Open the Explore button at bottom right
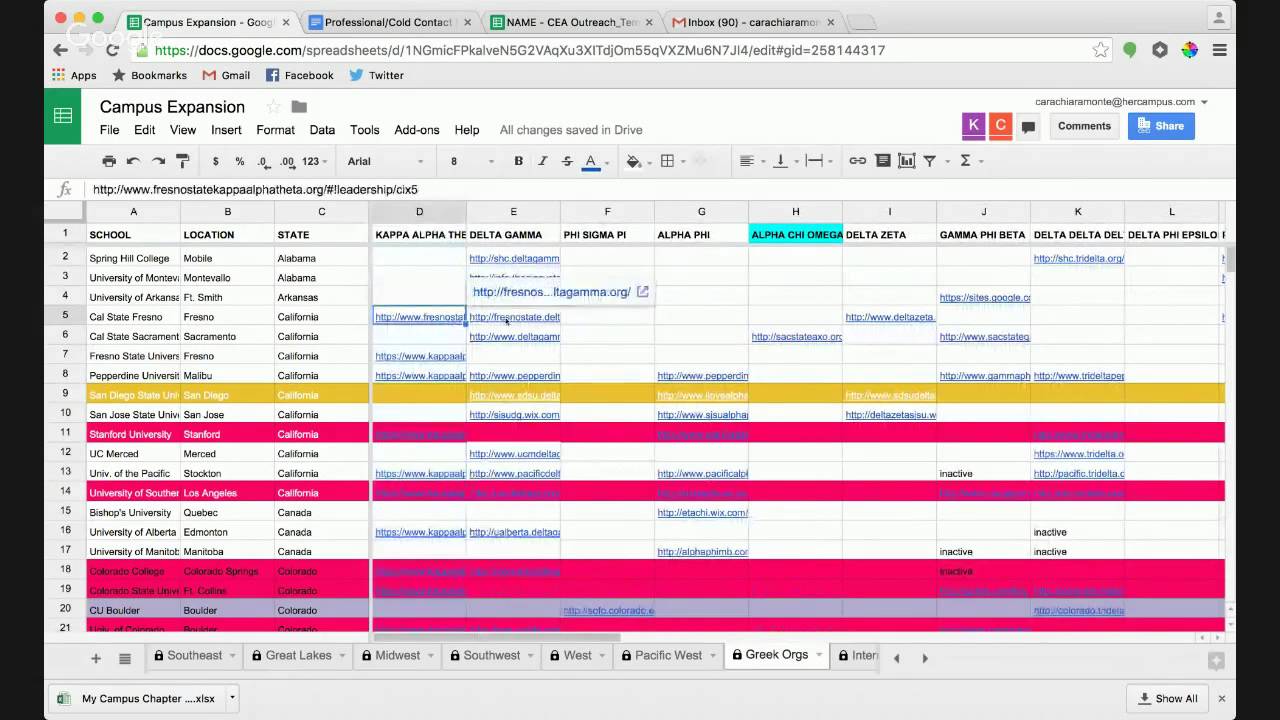The width and height of the screenshot is (1280, 720). [1216, 660]
